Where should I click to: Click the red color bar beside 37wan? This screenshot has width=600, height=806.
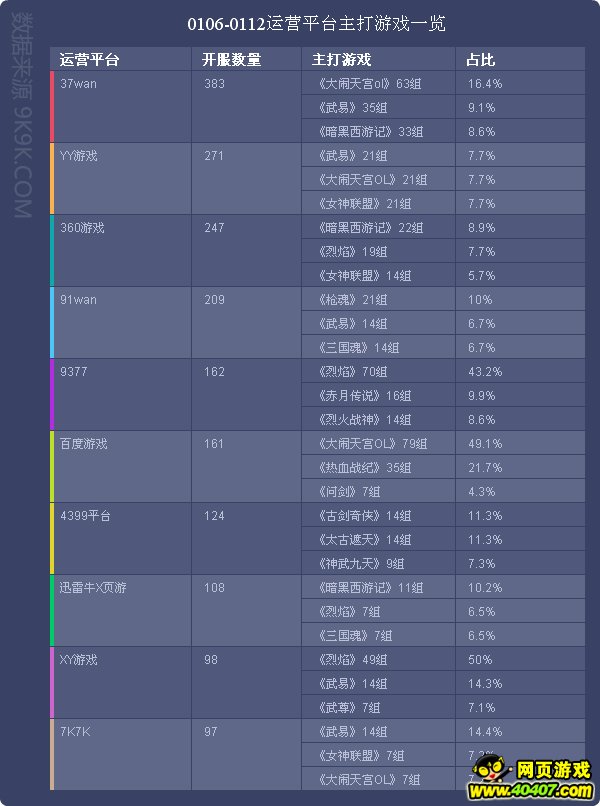click(x=52, y=106)
